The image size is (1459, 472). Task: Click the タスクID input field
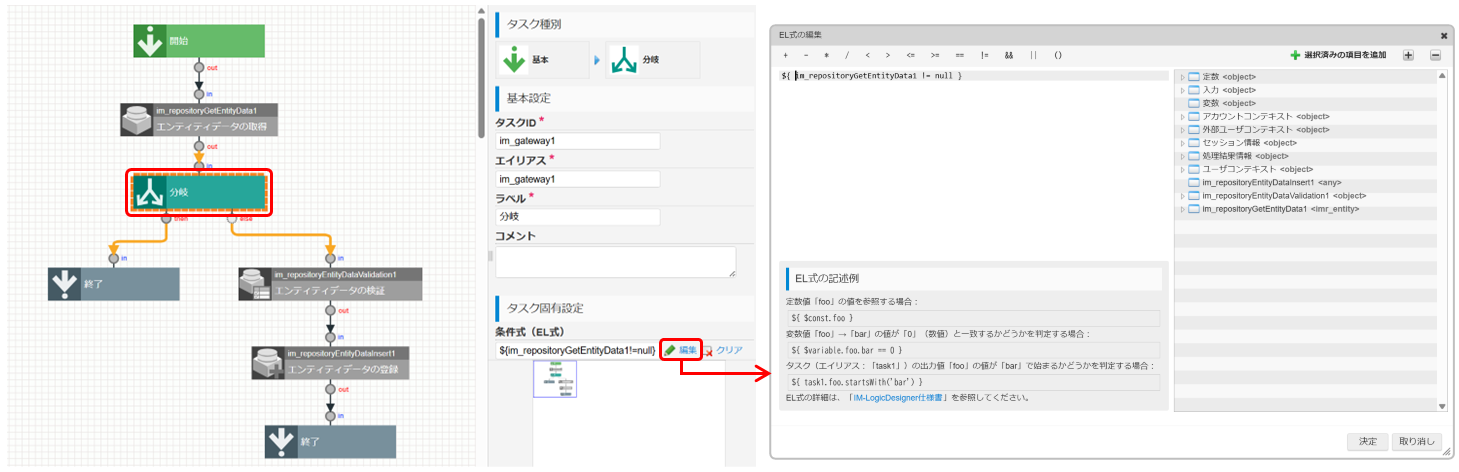click(578, 142)
